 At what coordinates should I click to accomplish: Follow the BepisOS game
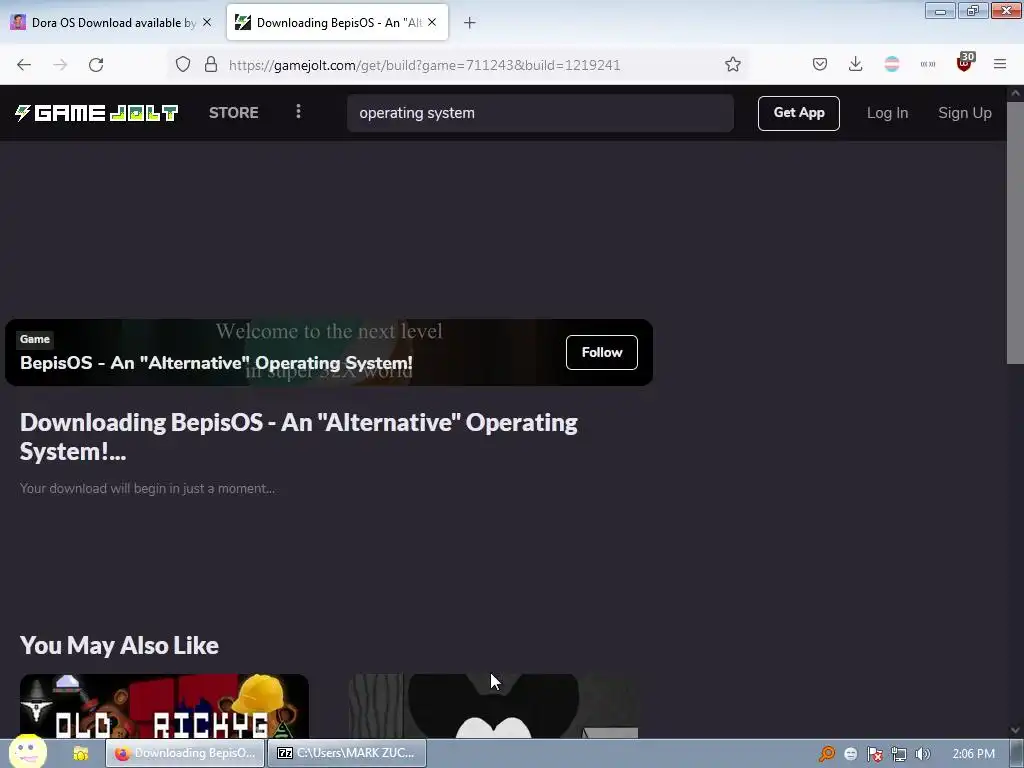point(601,353)
